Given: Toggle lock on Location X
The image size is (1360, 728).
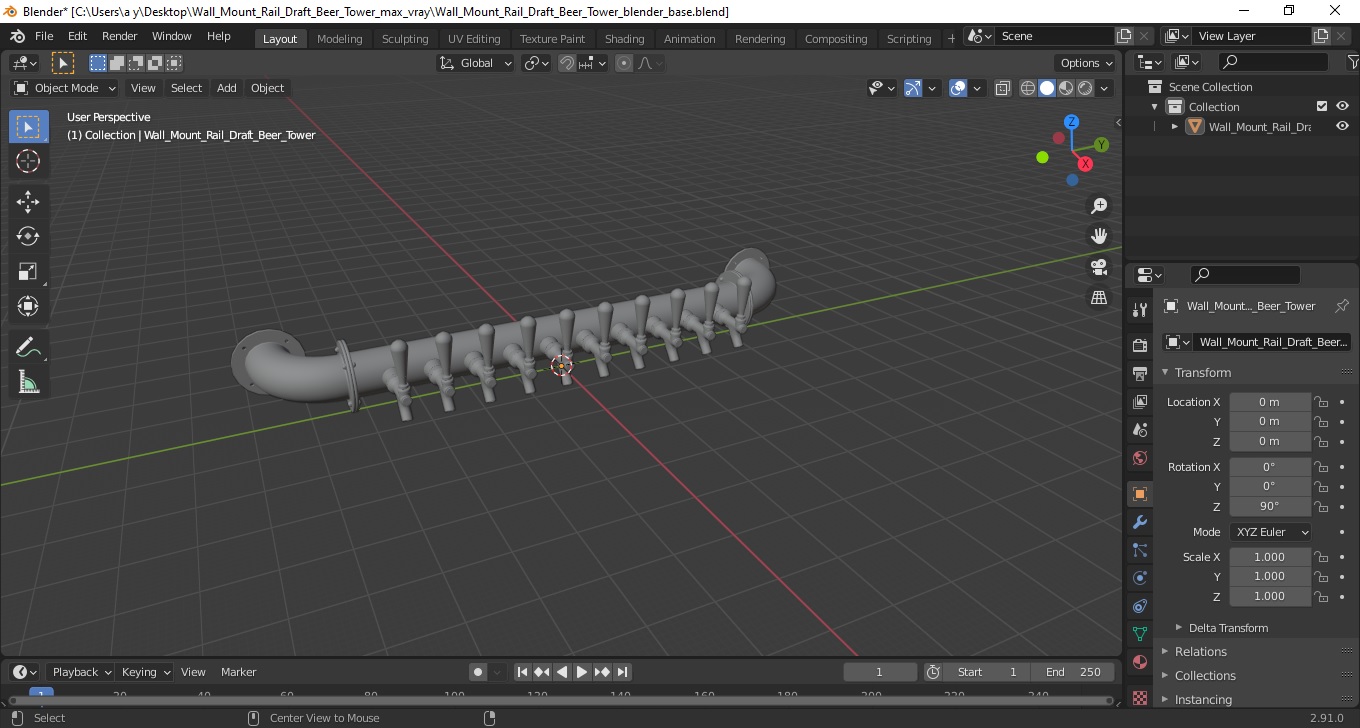Looking at the screenshot, I should 1321,402.
